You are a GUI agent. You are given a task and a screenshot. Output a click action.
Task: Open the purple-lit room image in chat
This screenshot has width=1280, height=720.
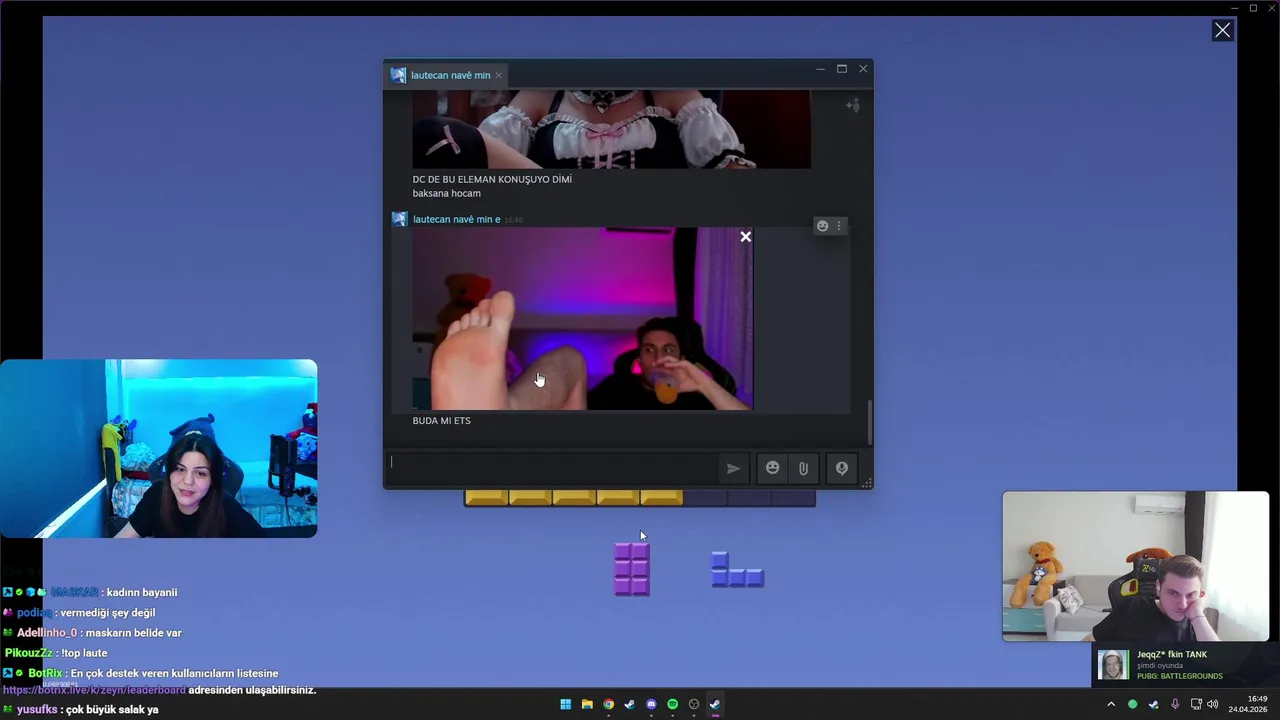click(x=583, y=319)
